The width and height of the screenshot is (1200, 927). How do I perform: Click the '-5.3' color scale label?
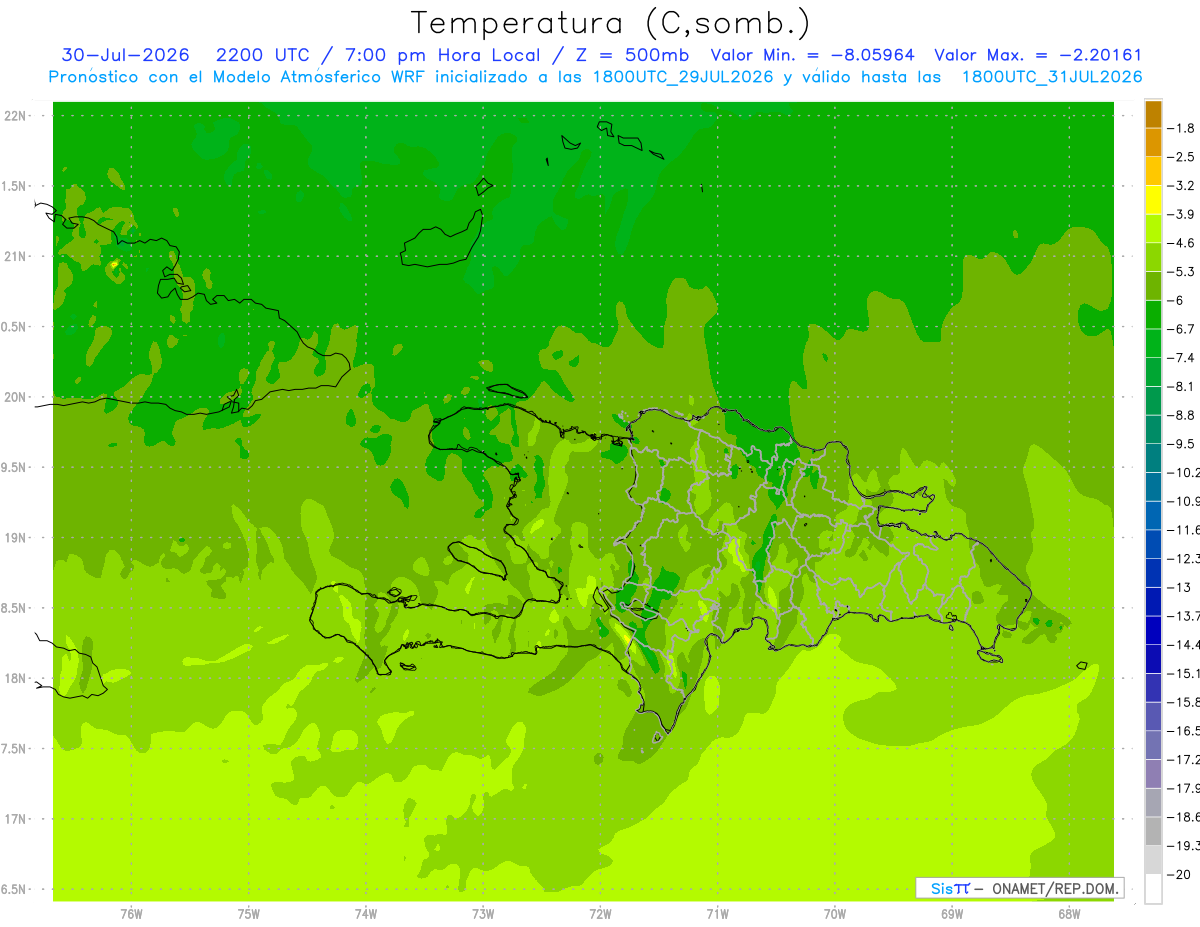tap(1181, 271)
